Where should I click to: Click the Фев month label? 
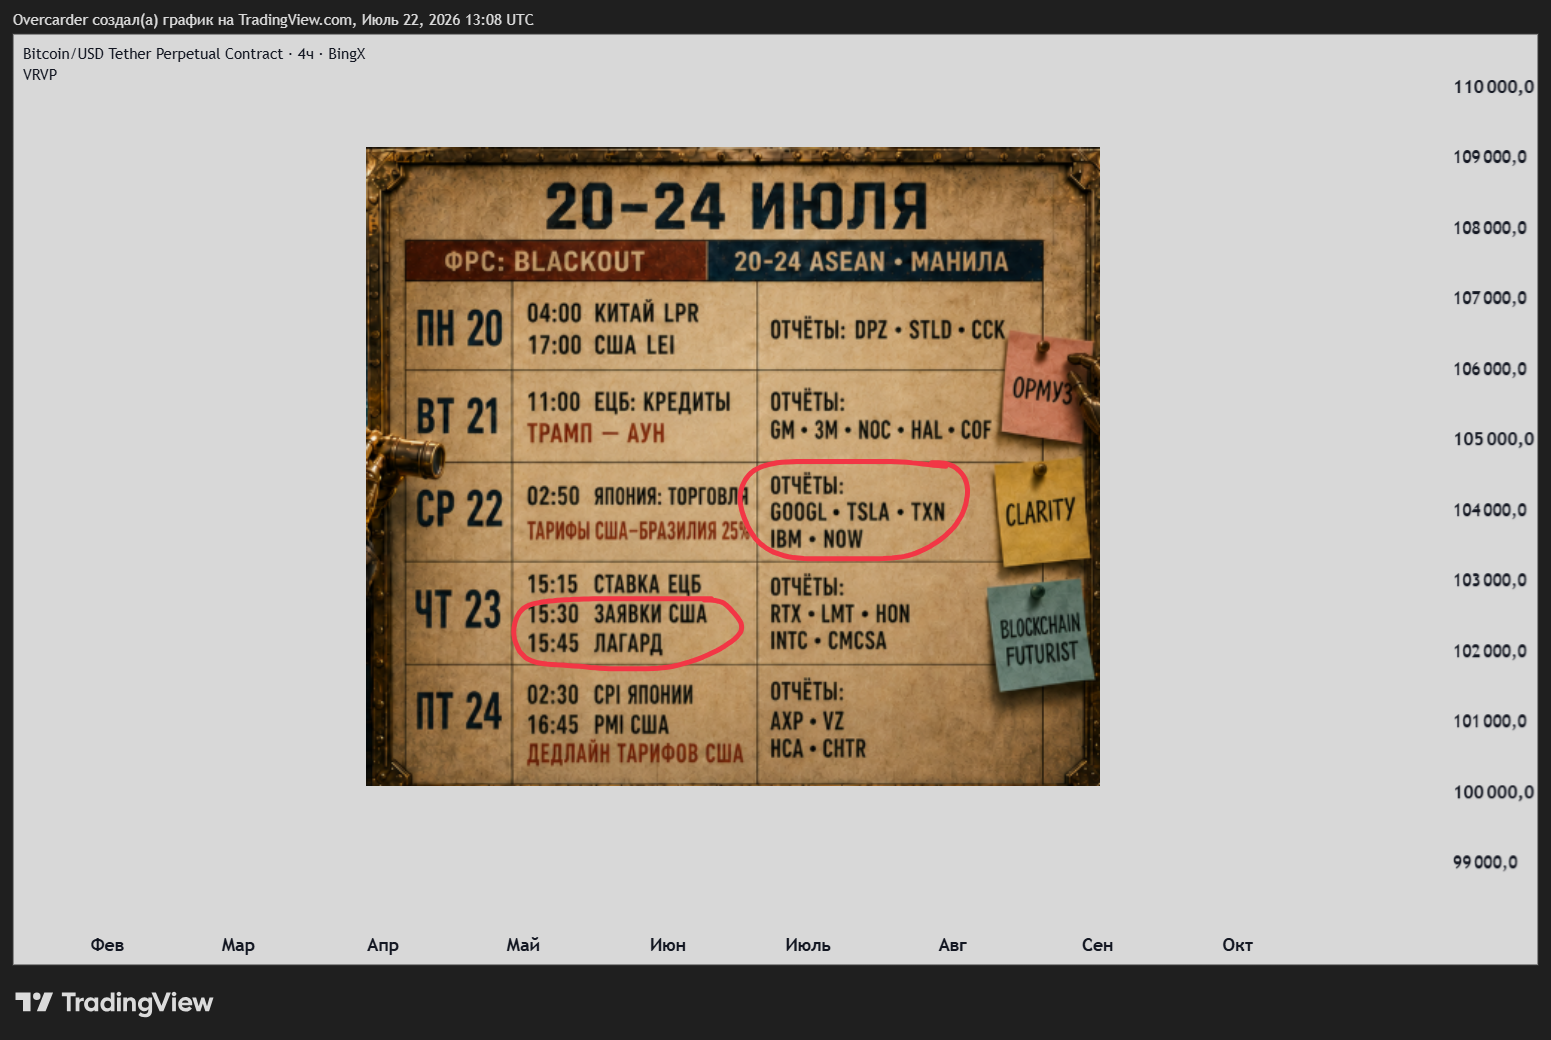click(x=107, y=945)
